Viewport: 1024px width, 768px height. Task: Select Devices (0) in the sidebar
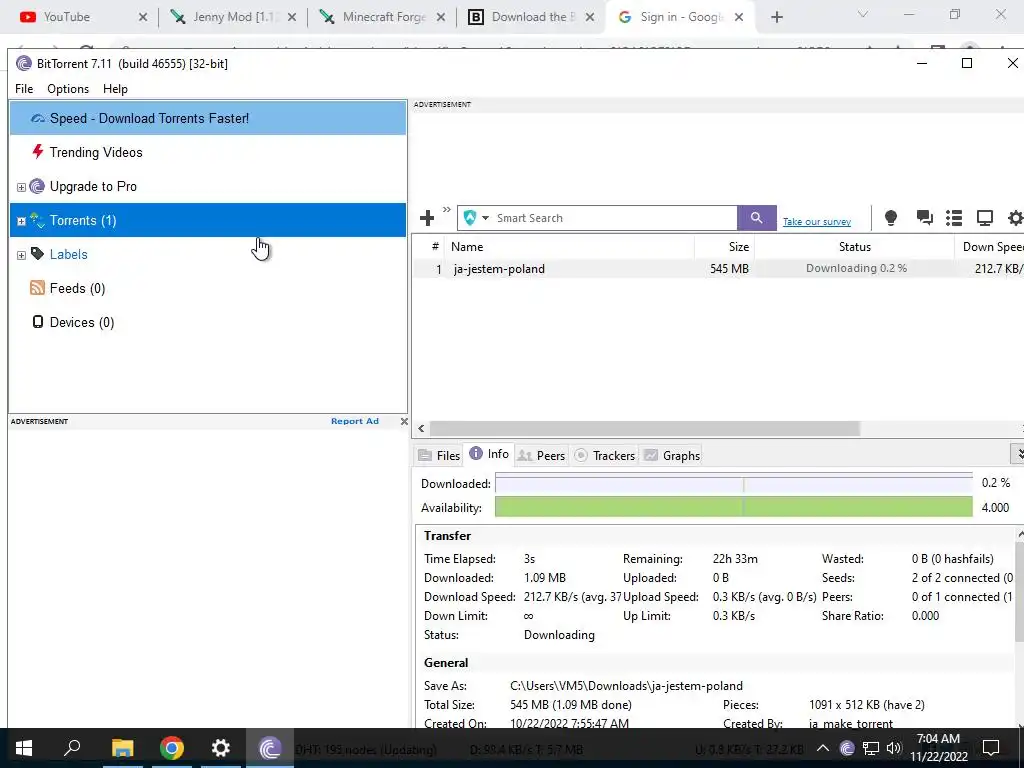(82, 322)
